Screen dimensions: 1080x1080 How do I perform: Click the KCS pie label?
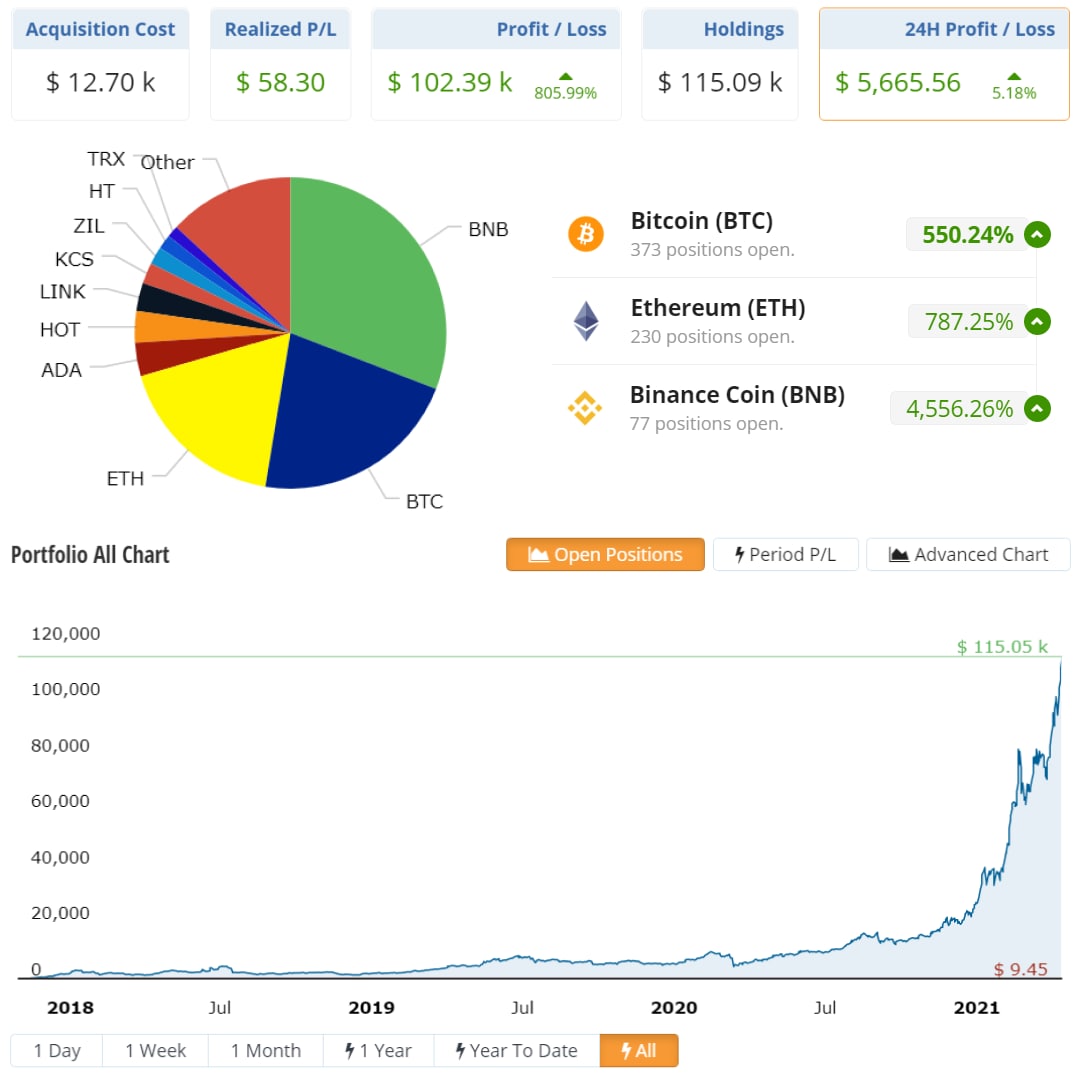tap(74, 260)
